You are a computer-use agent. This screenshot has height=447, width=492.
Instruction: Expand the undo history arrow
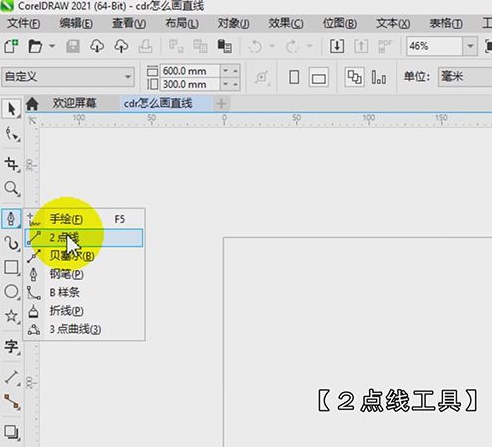272,46
